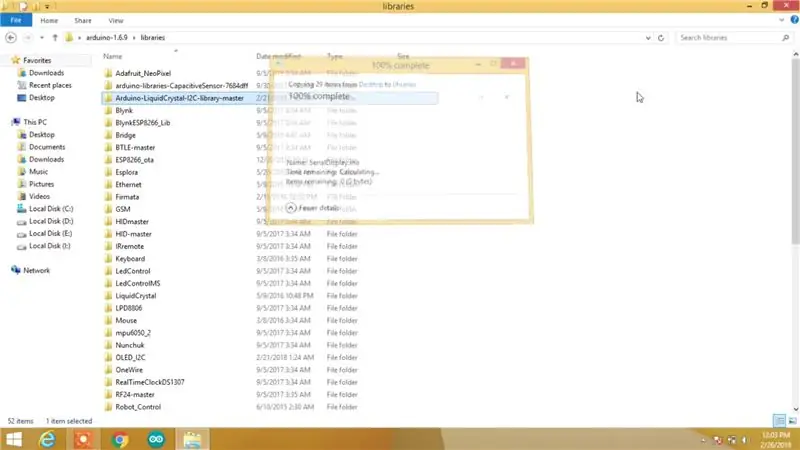The width and height of the screenshot is (800, 450).
Task: Open the Home ribbon tab
Action: (49, 20)
